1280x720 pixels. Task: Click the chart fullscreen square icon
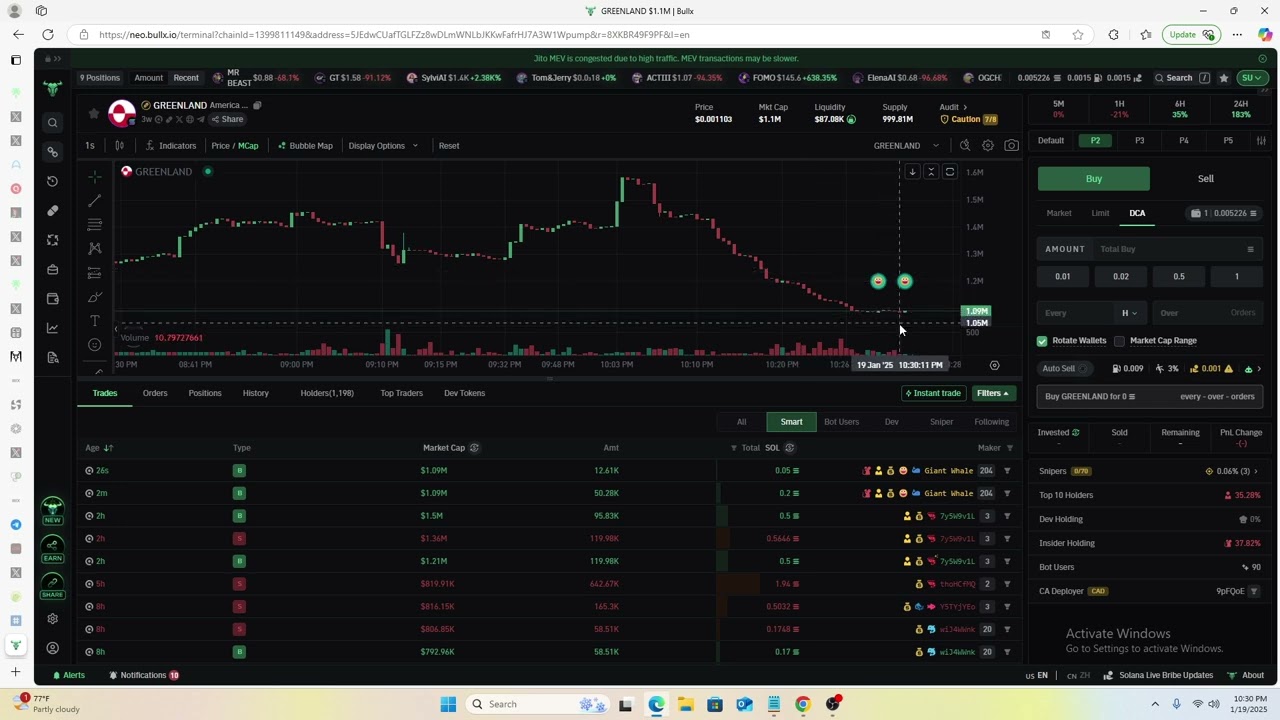[x=950, y=172]
